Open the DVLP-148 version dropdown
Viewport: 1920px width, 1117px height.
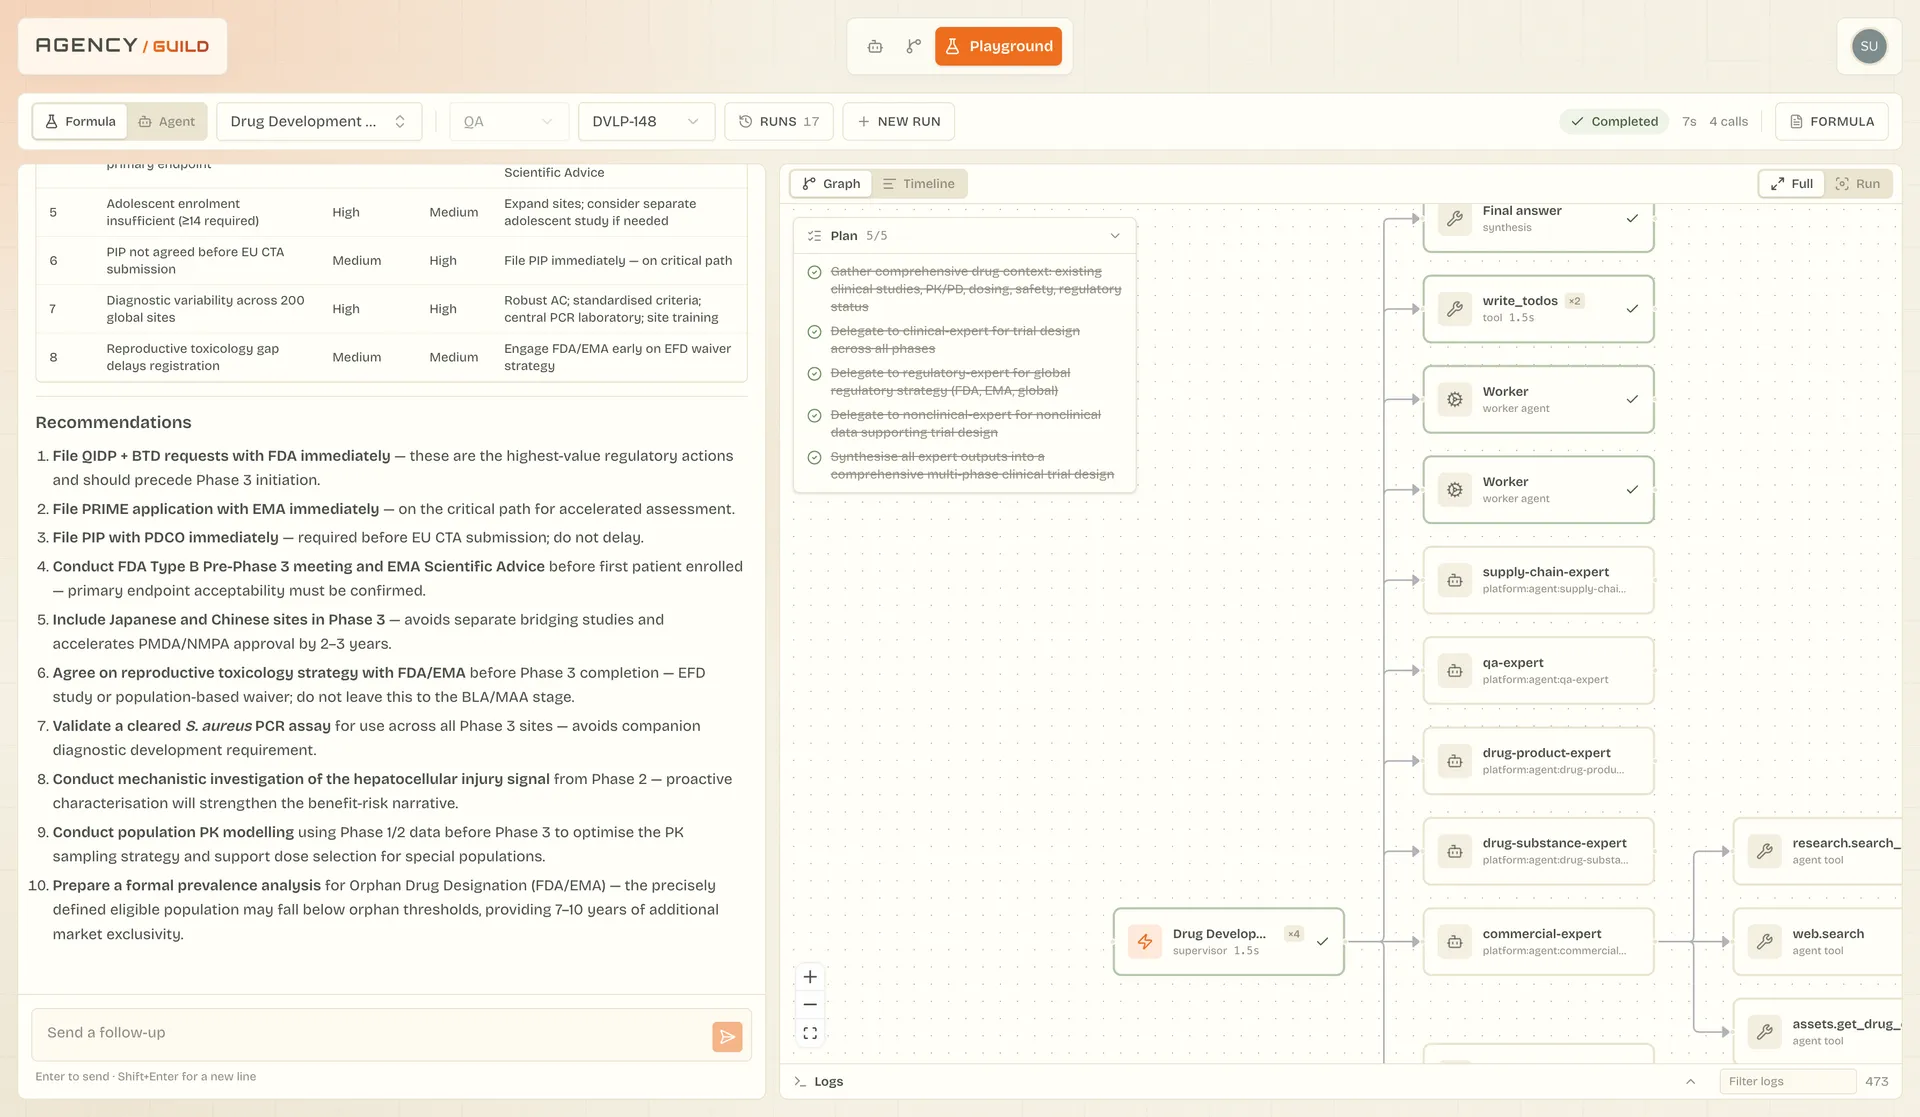click(x=645, y=121)
